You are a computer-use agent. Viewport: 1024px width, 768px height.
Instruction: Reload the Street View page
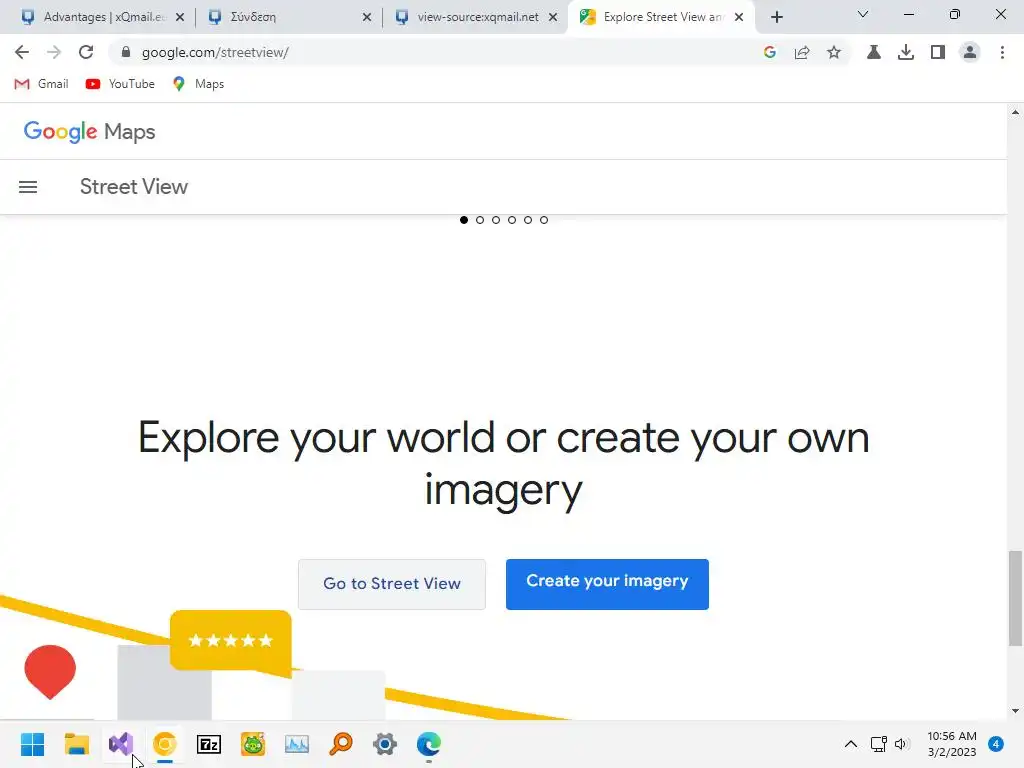click(86, 52)
